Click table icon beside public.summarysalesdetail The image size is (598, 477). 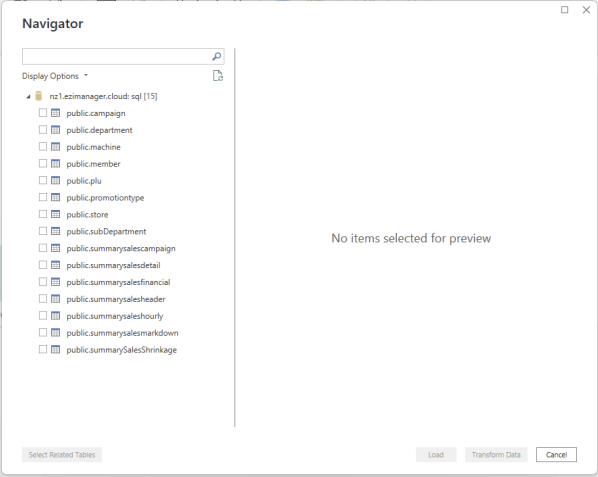click(x=55, y=265)
